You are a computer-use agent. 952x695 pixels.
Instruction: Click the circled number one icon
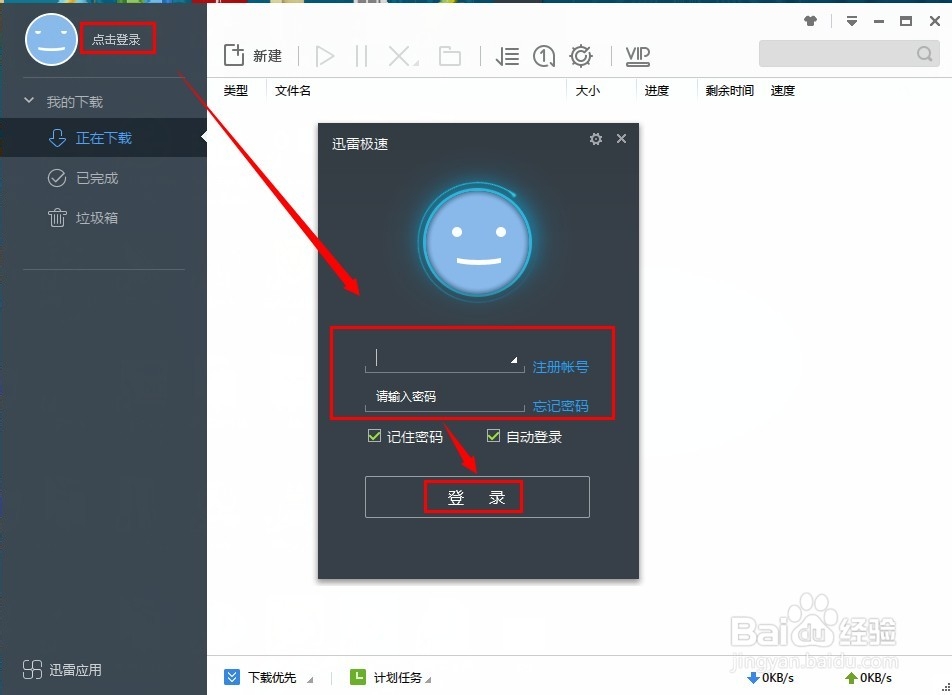click(544, 56)
